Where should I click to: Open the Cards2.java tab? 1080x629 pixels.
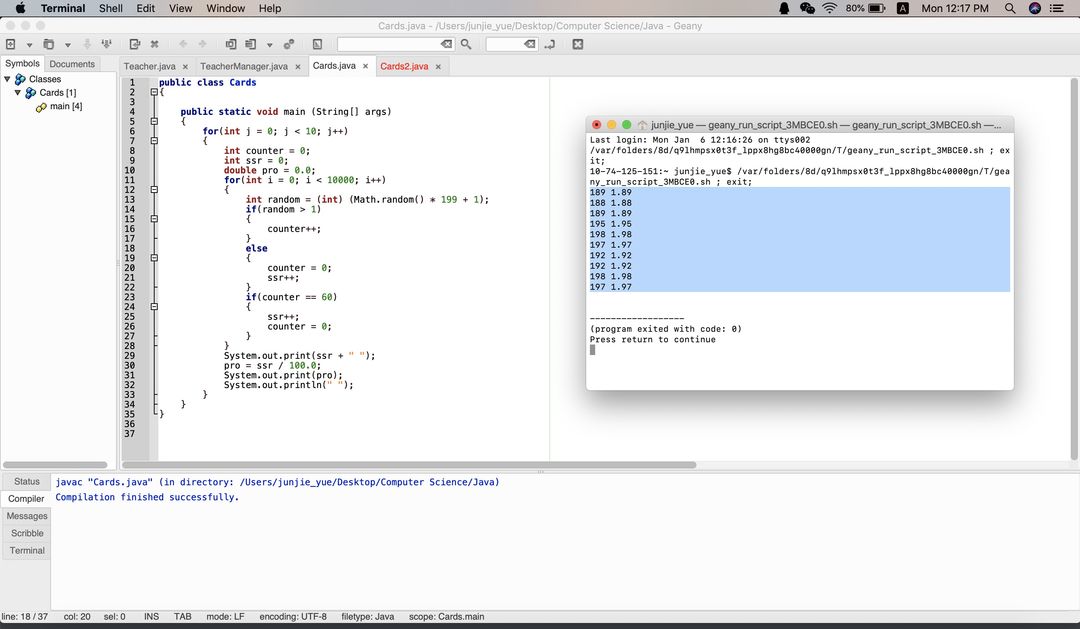[x=404, y=66]
